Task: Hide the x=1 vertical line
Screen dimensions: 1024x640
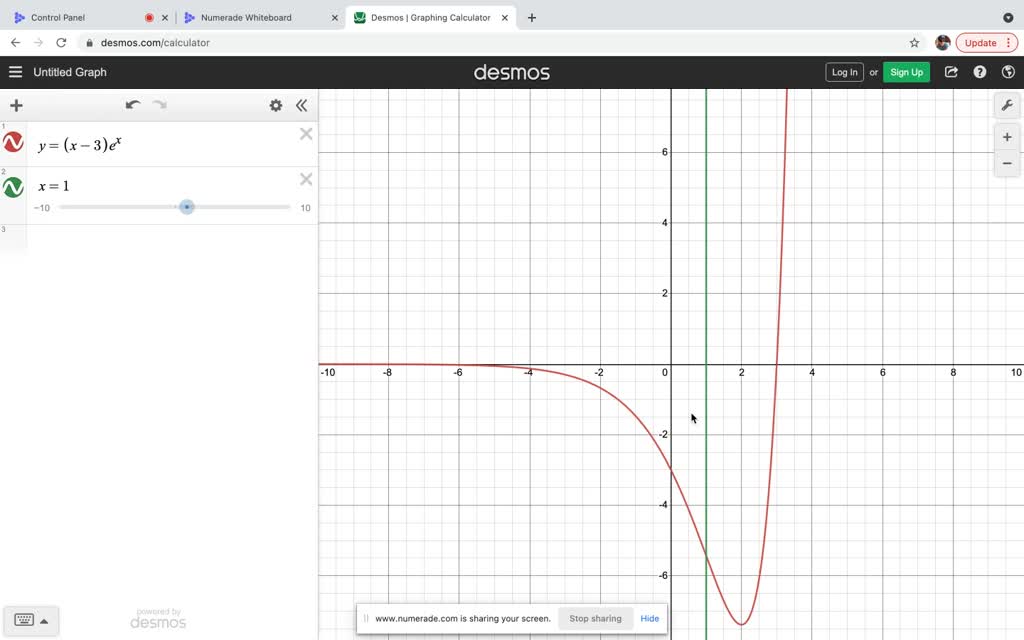Action: [x=12, y=185]
